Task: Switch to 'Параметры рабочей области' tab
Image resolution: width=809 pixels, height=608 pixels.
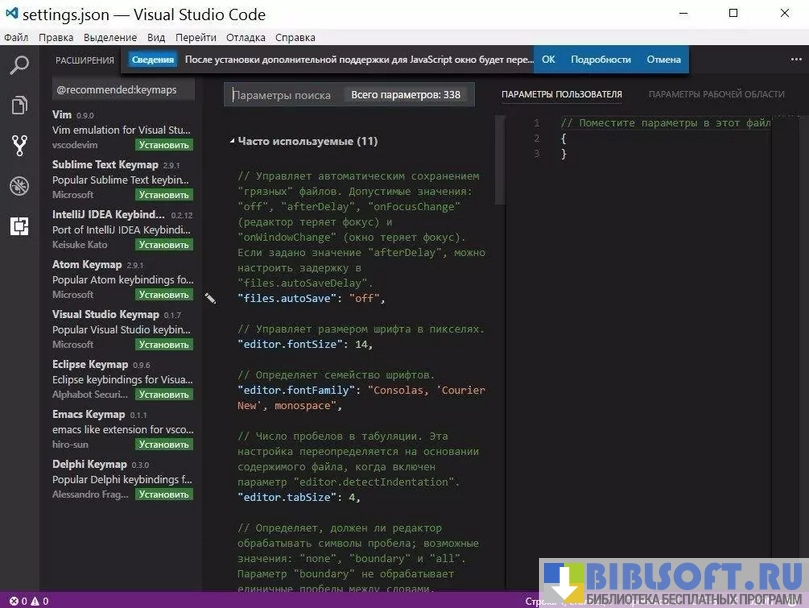Action: coord(716,95)
